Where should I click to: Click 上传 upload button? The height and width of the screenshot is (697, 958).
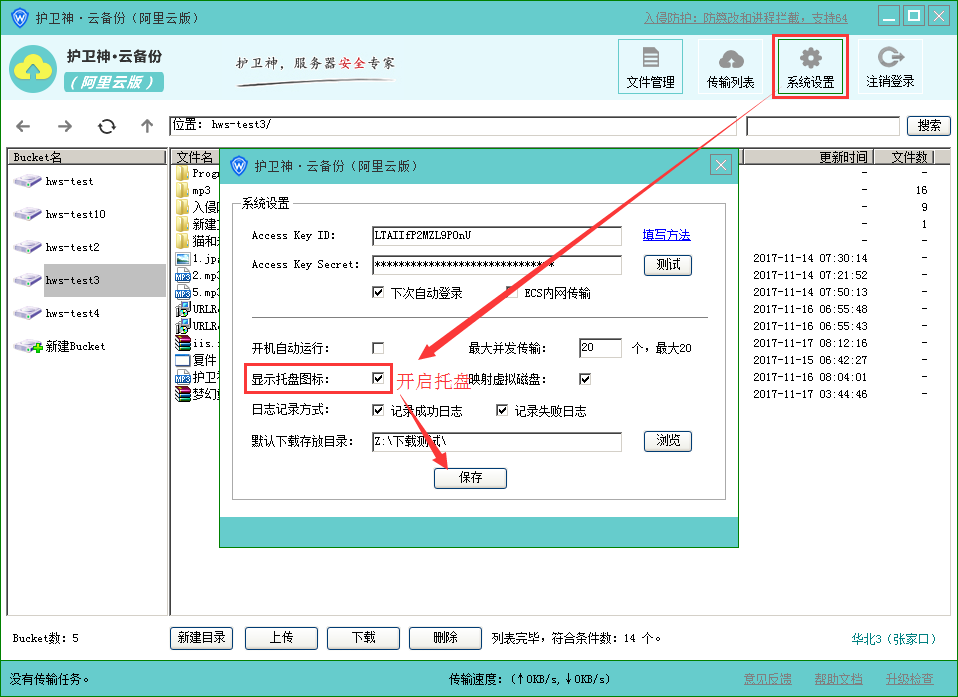pos(281,638)
